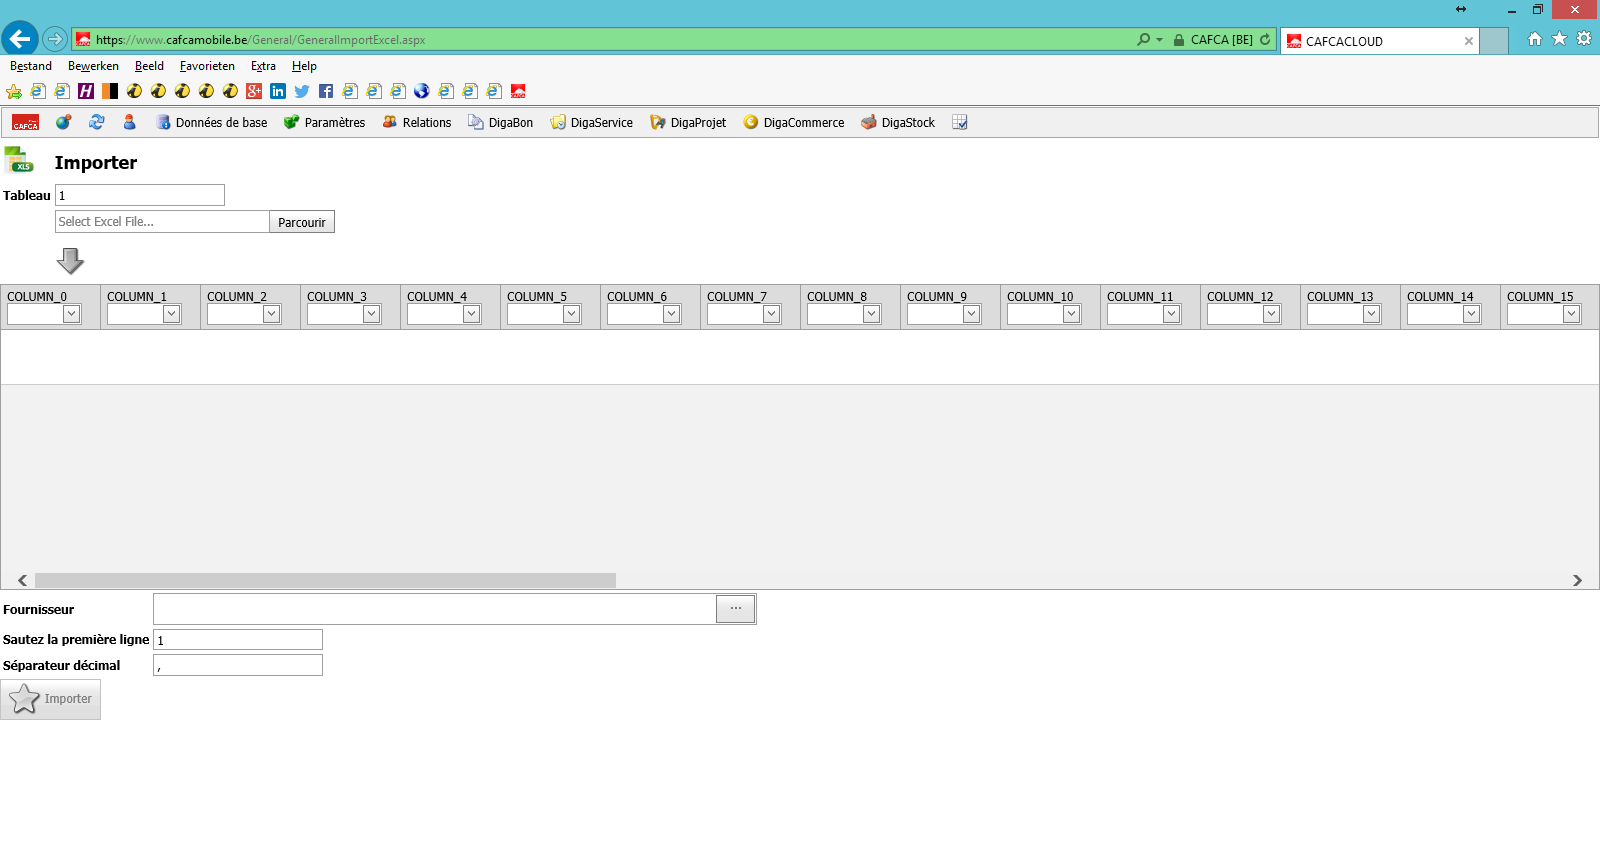Click the blue globe icon in the favorites bar

click(x=422, y=91)
